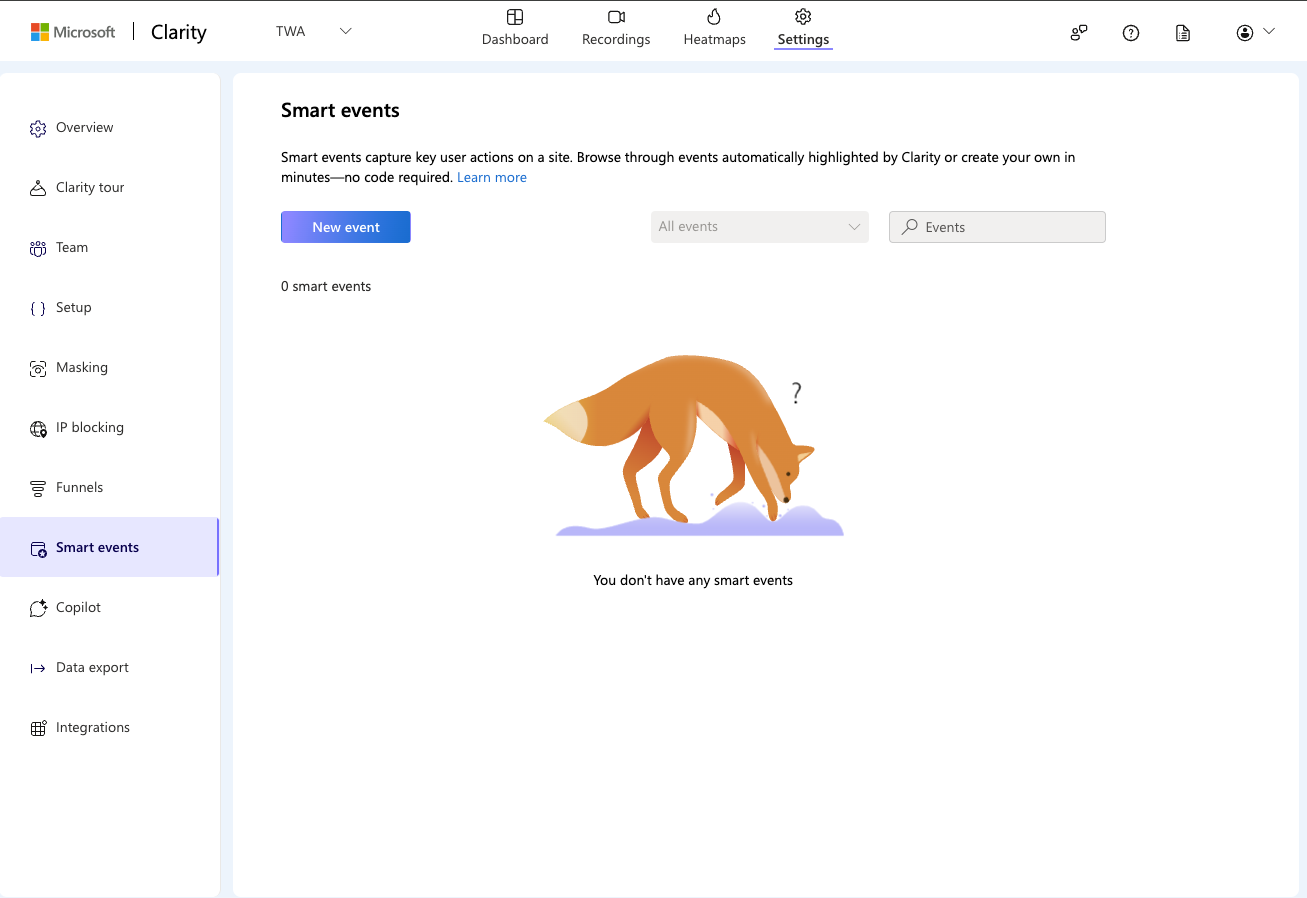Open the help question mark icon

[x=1131, y=33]
